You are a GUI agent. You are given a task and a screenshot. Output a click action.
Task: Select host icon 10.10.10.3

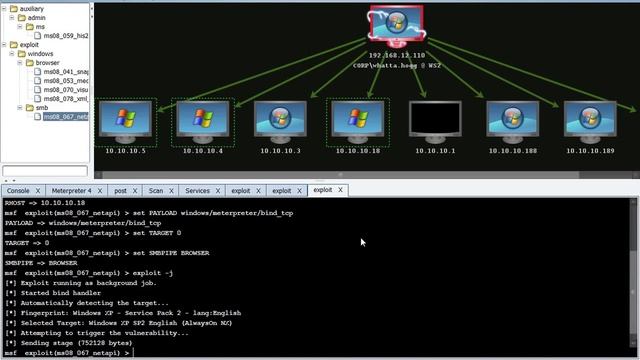point(280,122)
